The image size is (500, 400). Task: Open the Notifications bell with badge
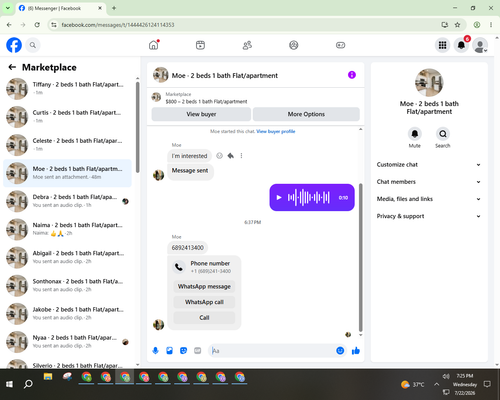461,45
